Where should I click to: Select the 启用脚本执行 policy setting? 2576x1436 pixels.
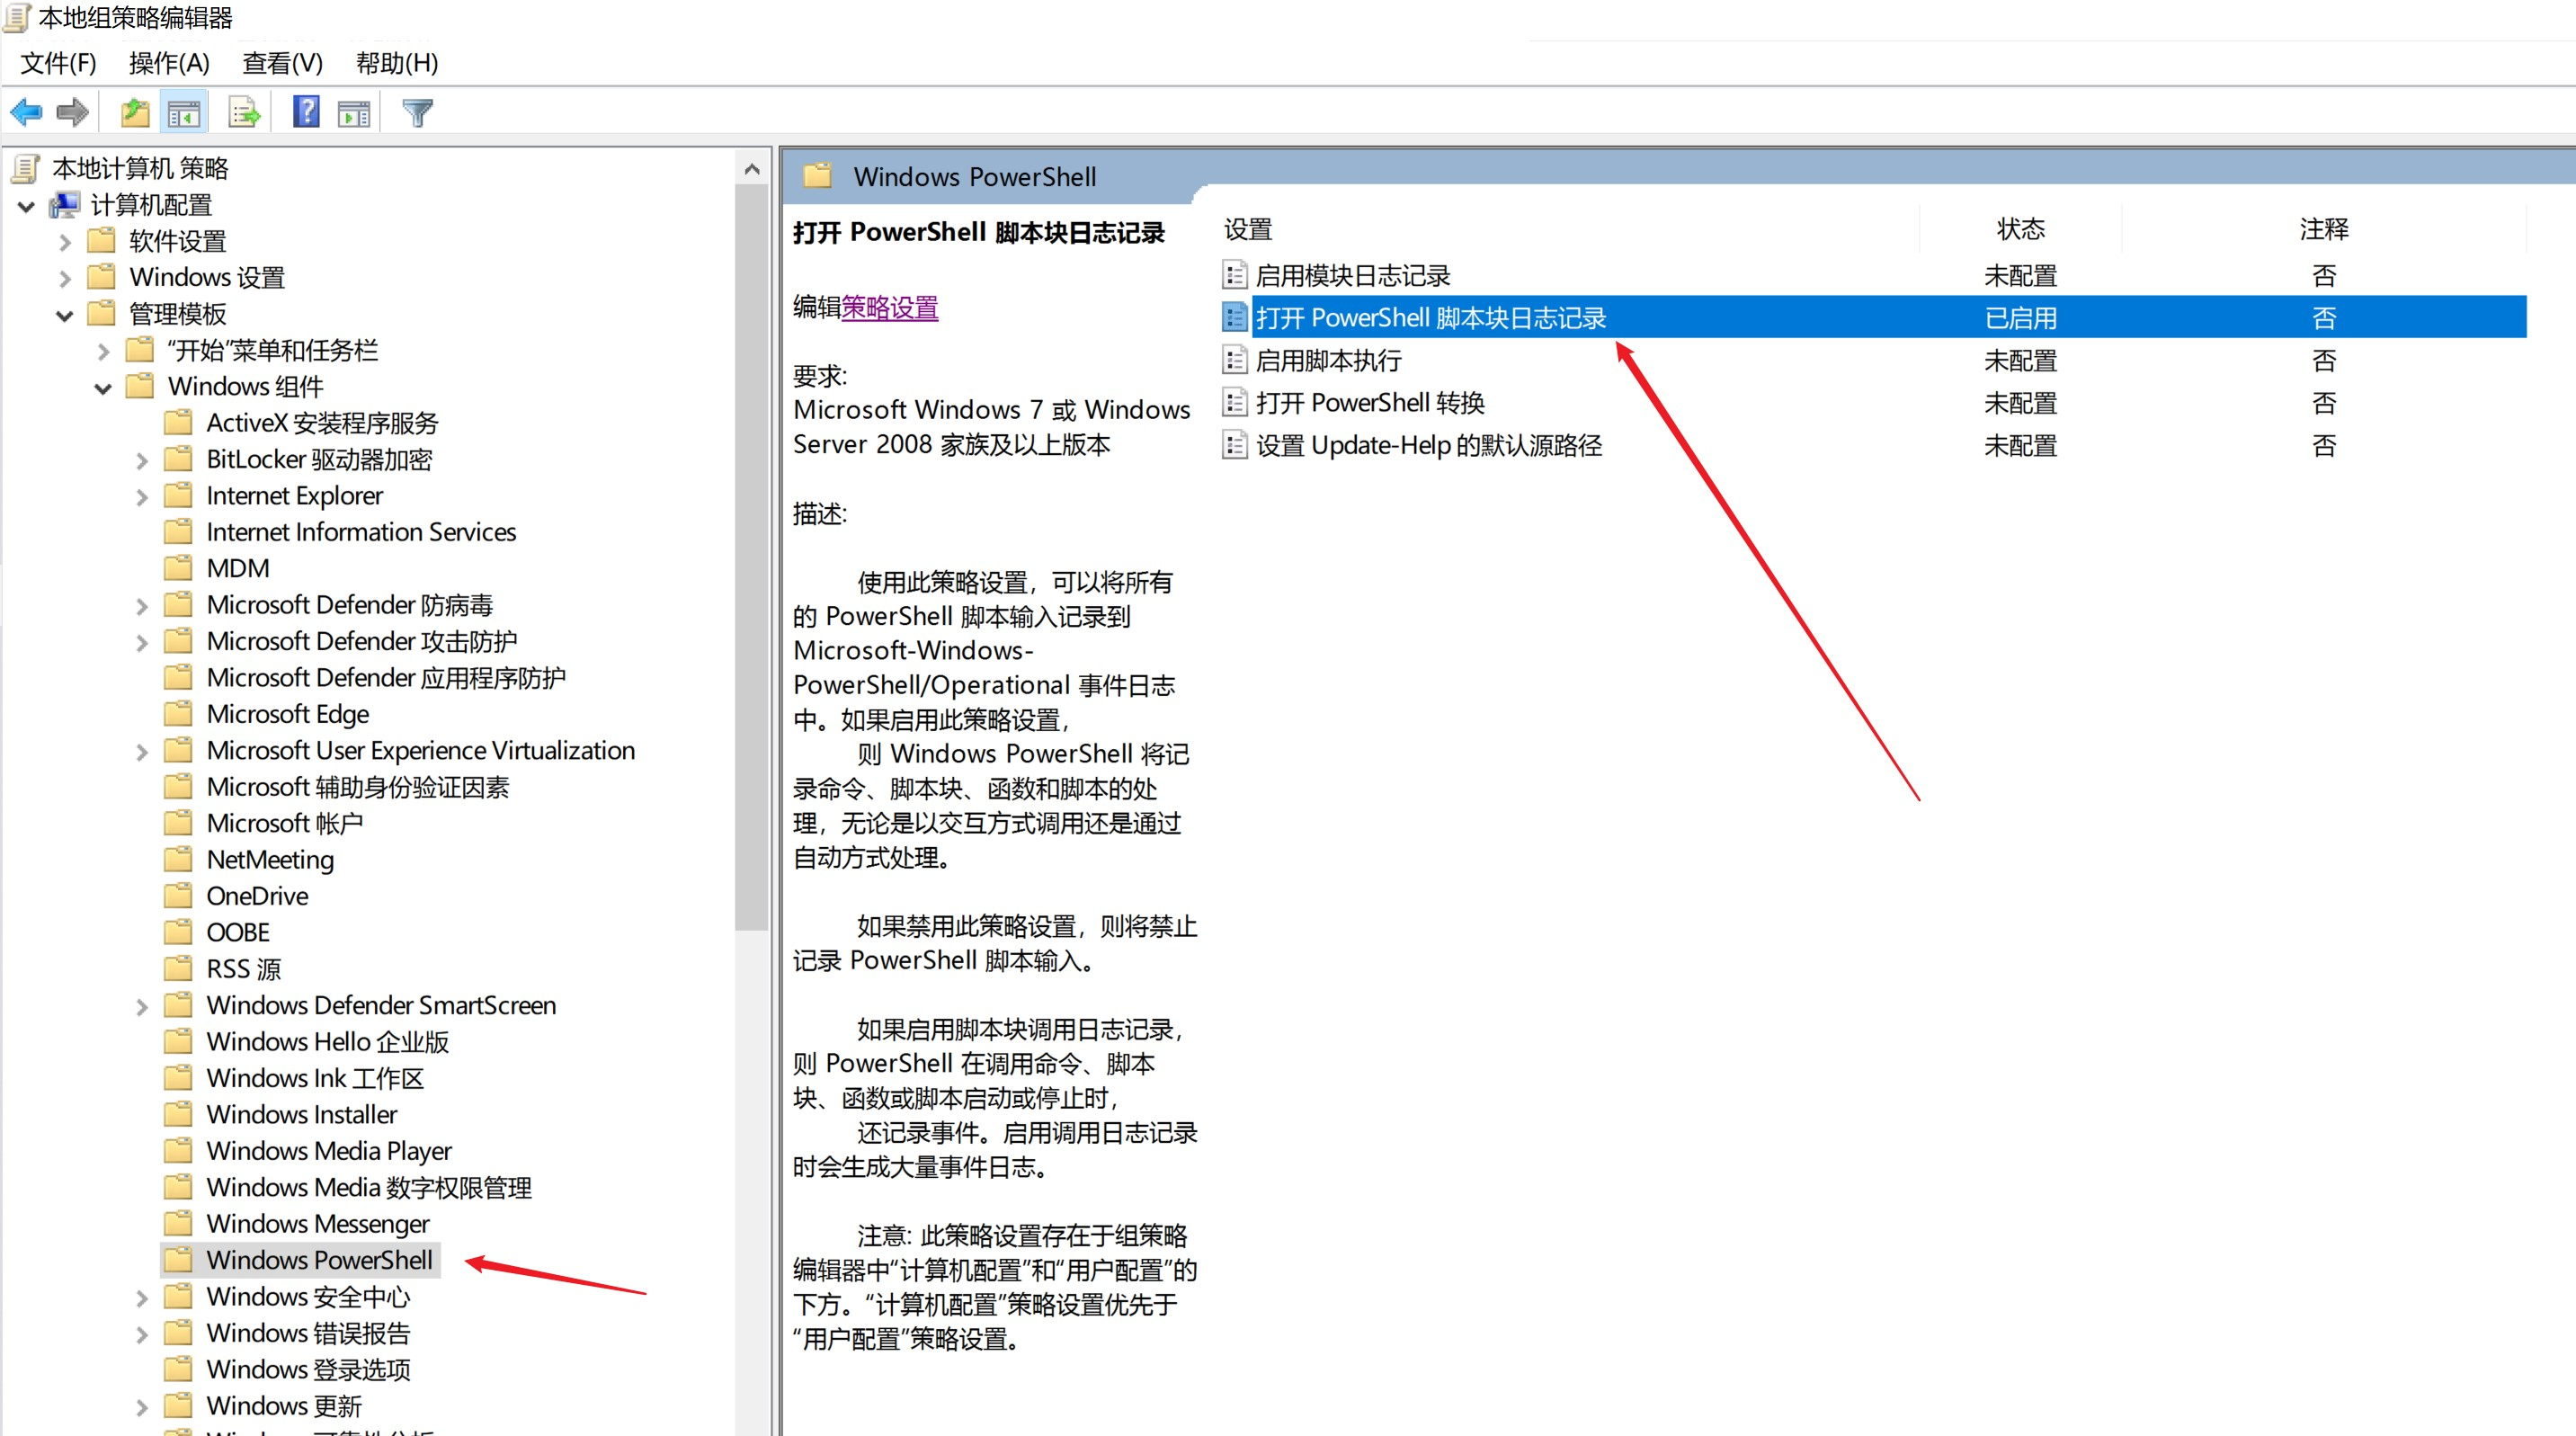1328,361
